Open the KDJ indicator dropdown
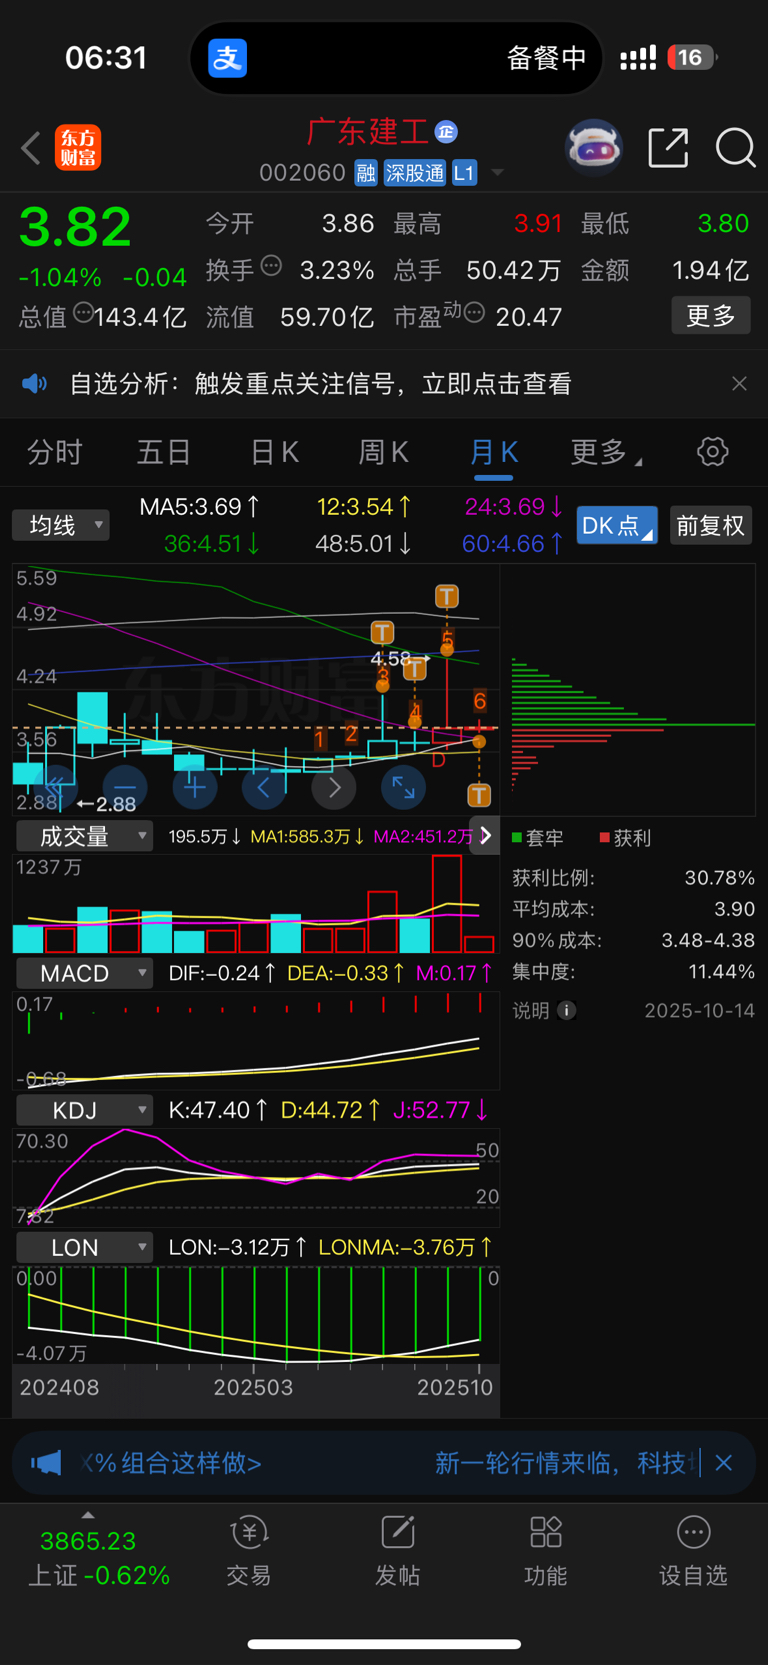The image size is (769, 1665). tap(84, 1110)
